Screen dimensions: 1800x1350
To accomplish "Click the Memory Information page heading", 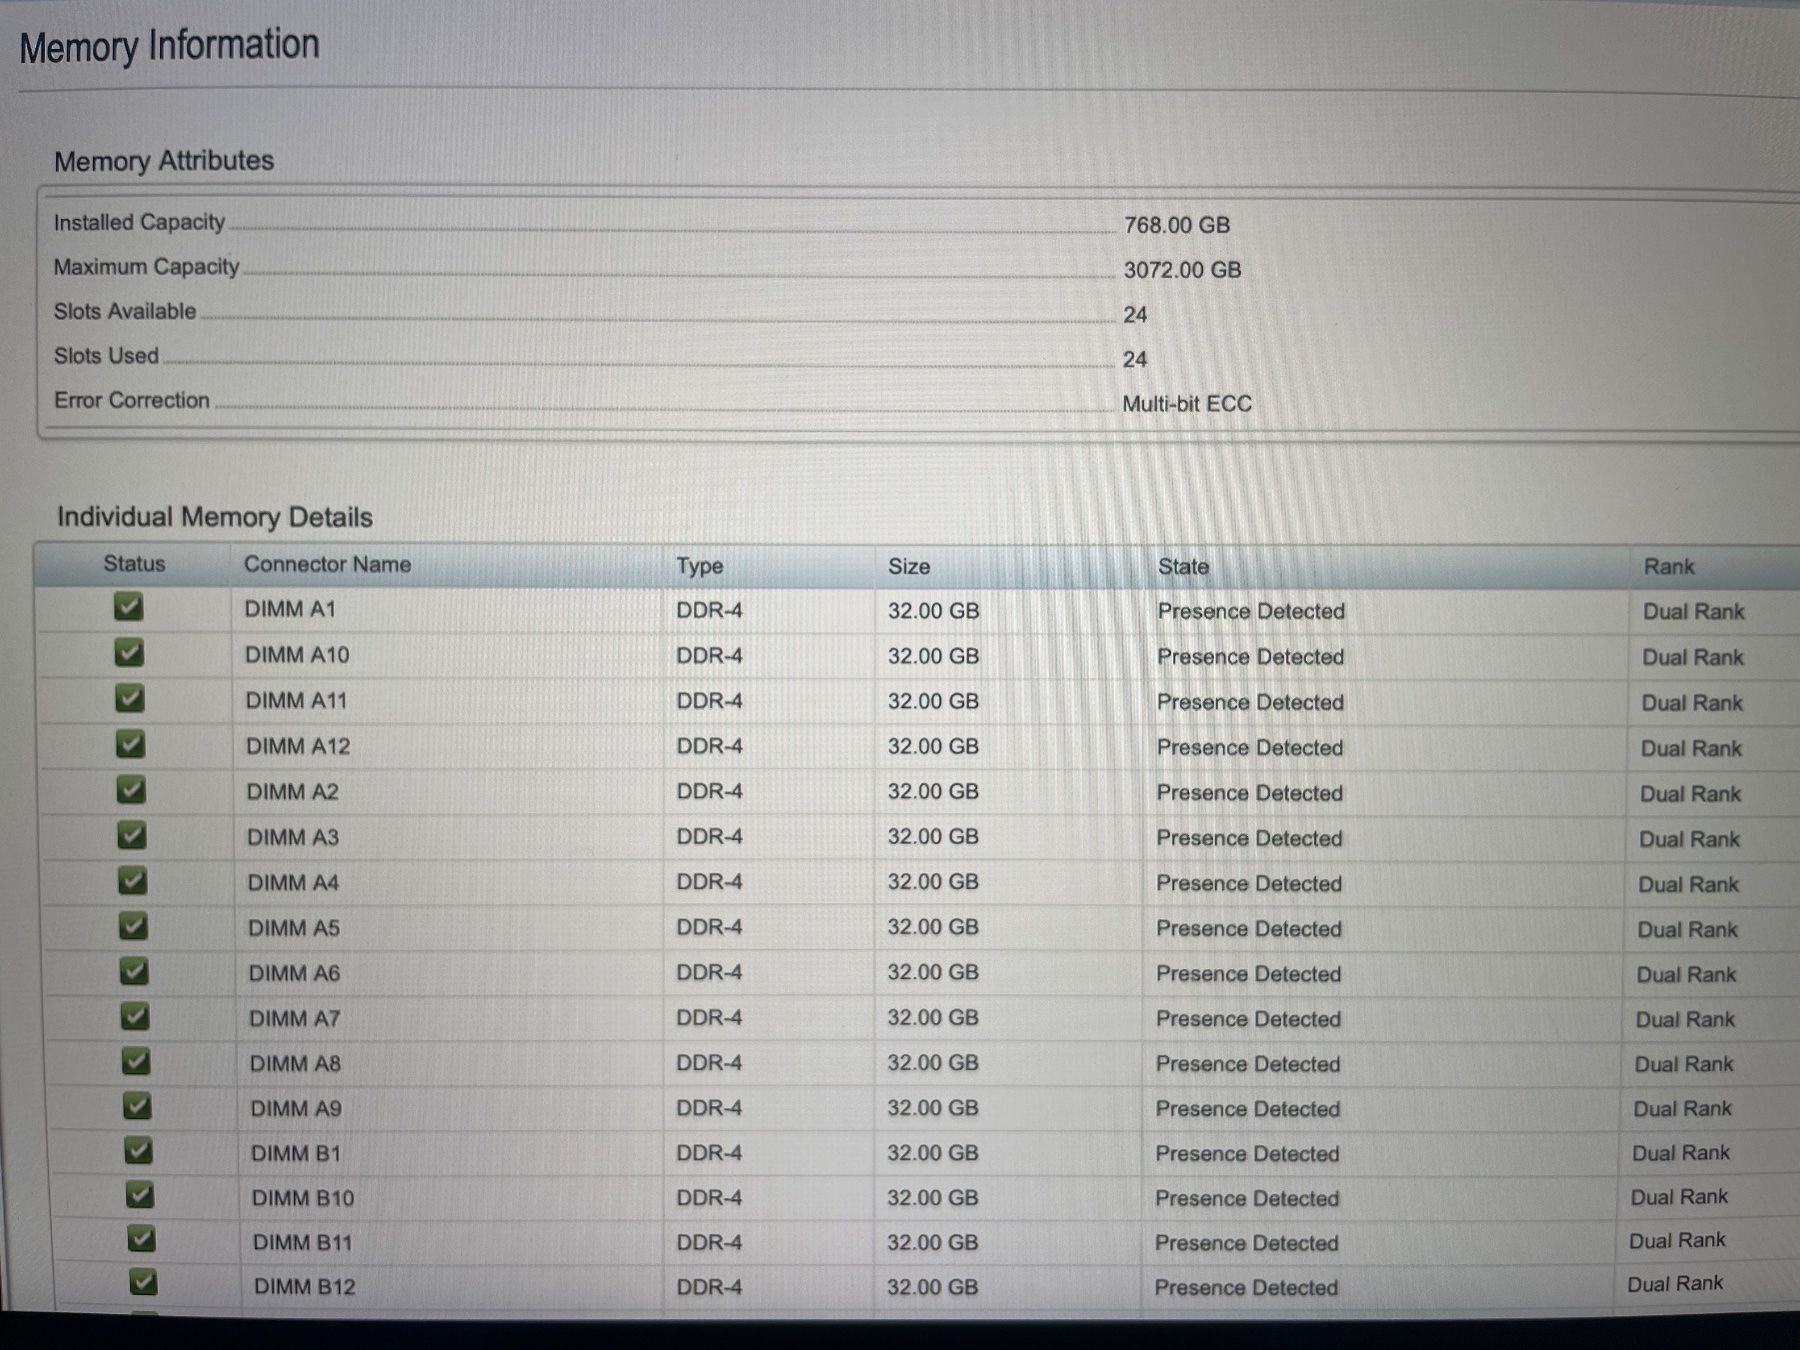I will point(169,46).
